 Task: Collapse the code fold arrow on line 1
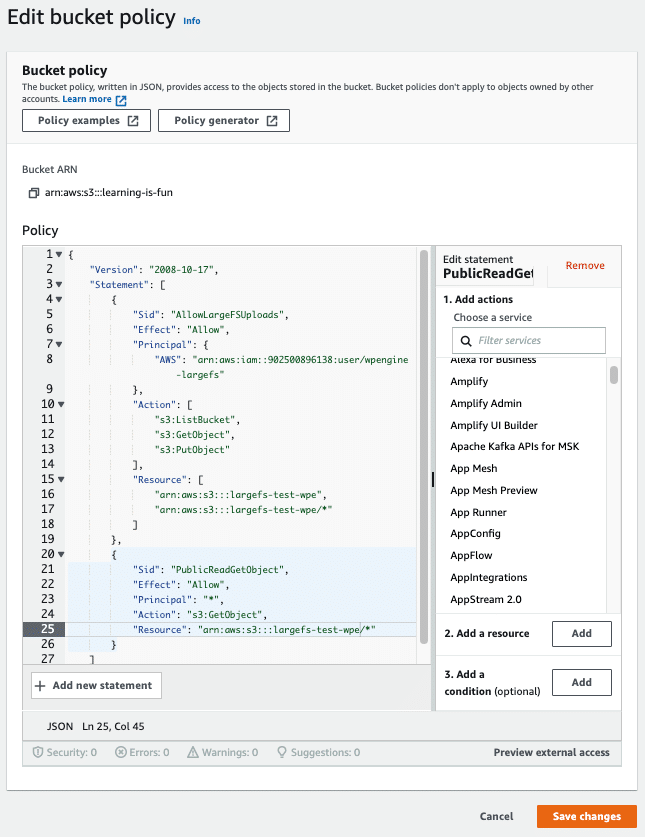(59, 254)
